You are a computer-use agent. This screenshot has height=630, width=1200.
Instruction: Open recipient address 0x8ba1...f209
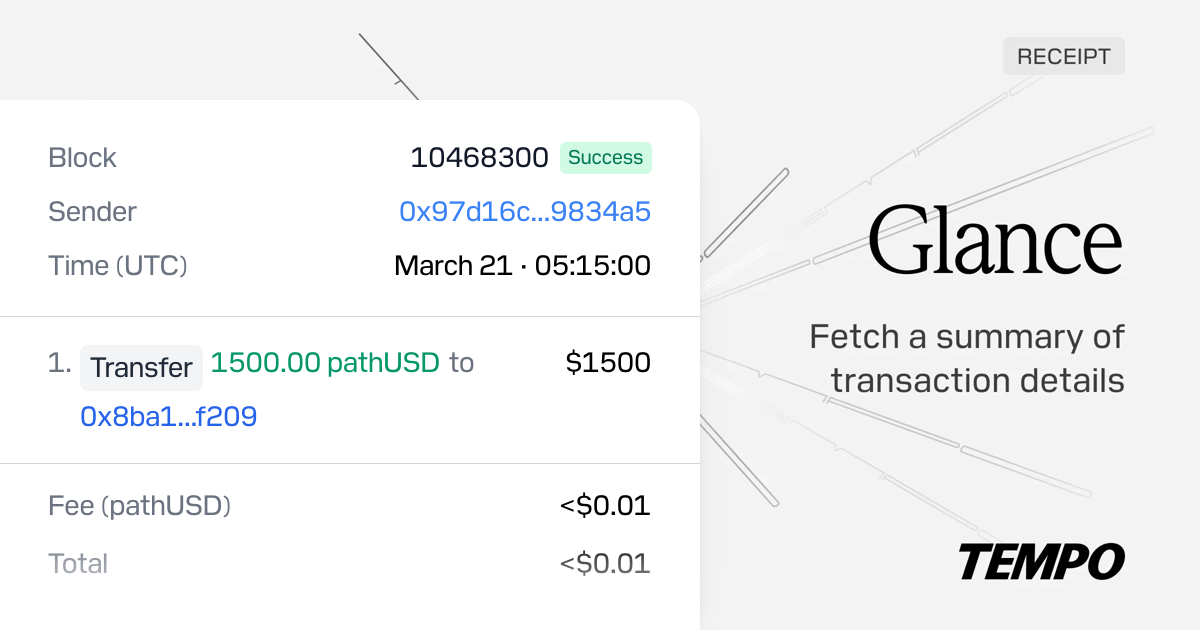click(169, 416)
